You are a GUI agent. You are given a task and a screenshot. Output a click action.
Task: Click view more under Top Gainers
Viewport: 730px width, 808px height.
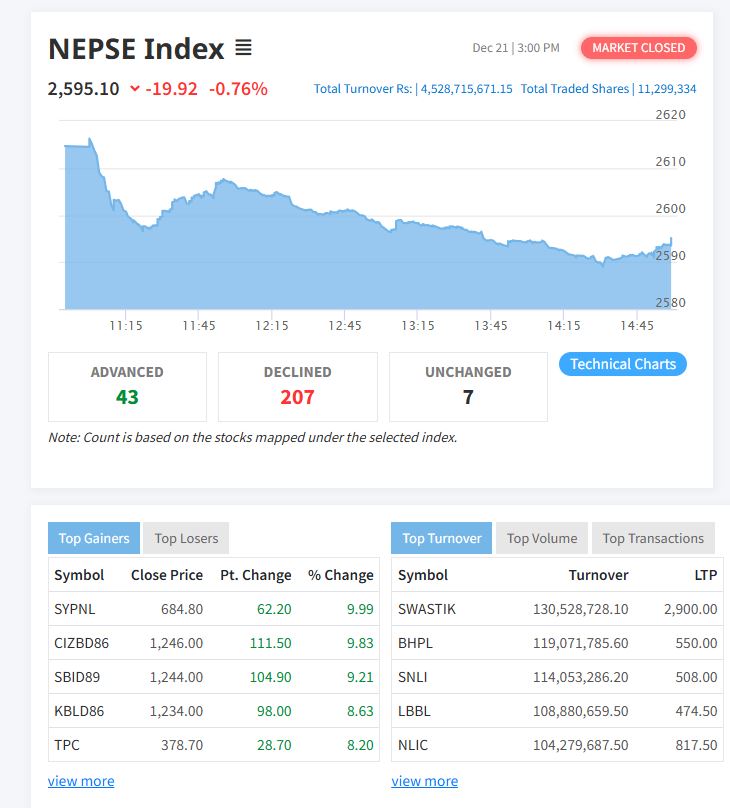pyautogui.click(x=81, y=781)
